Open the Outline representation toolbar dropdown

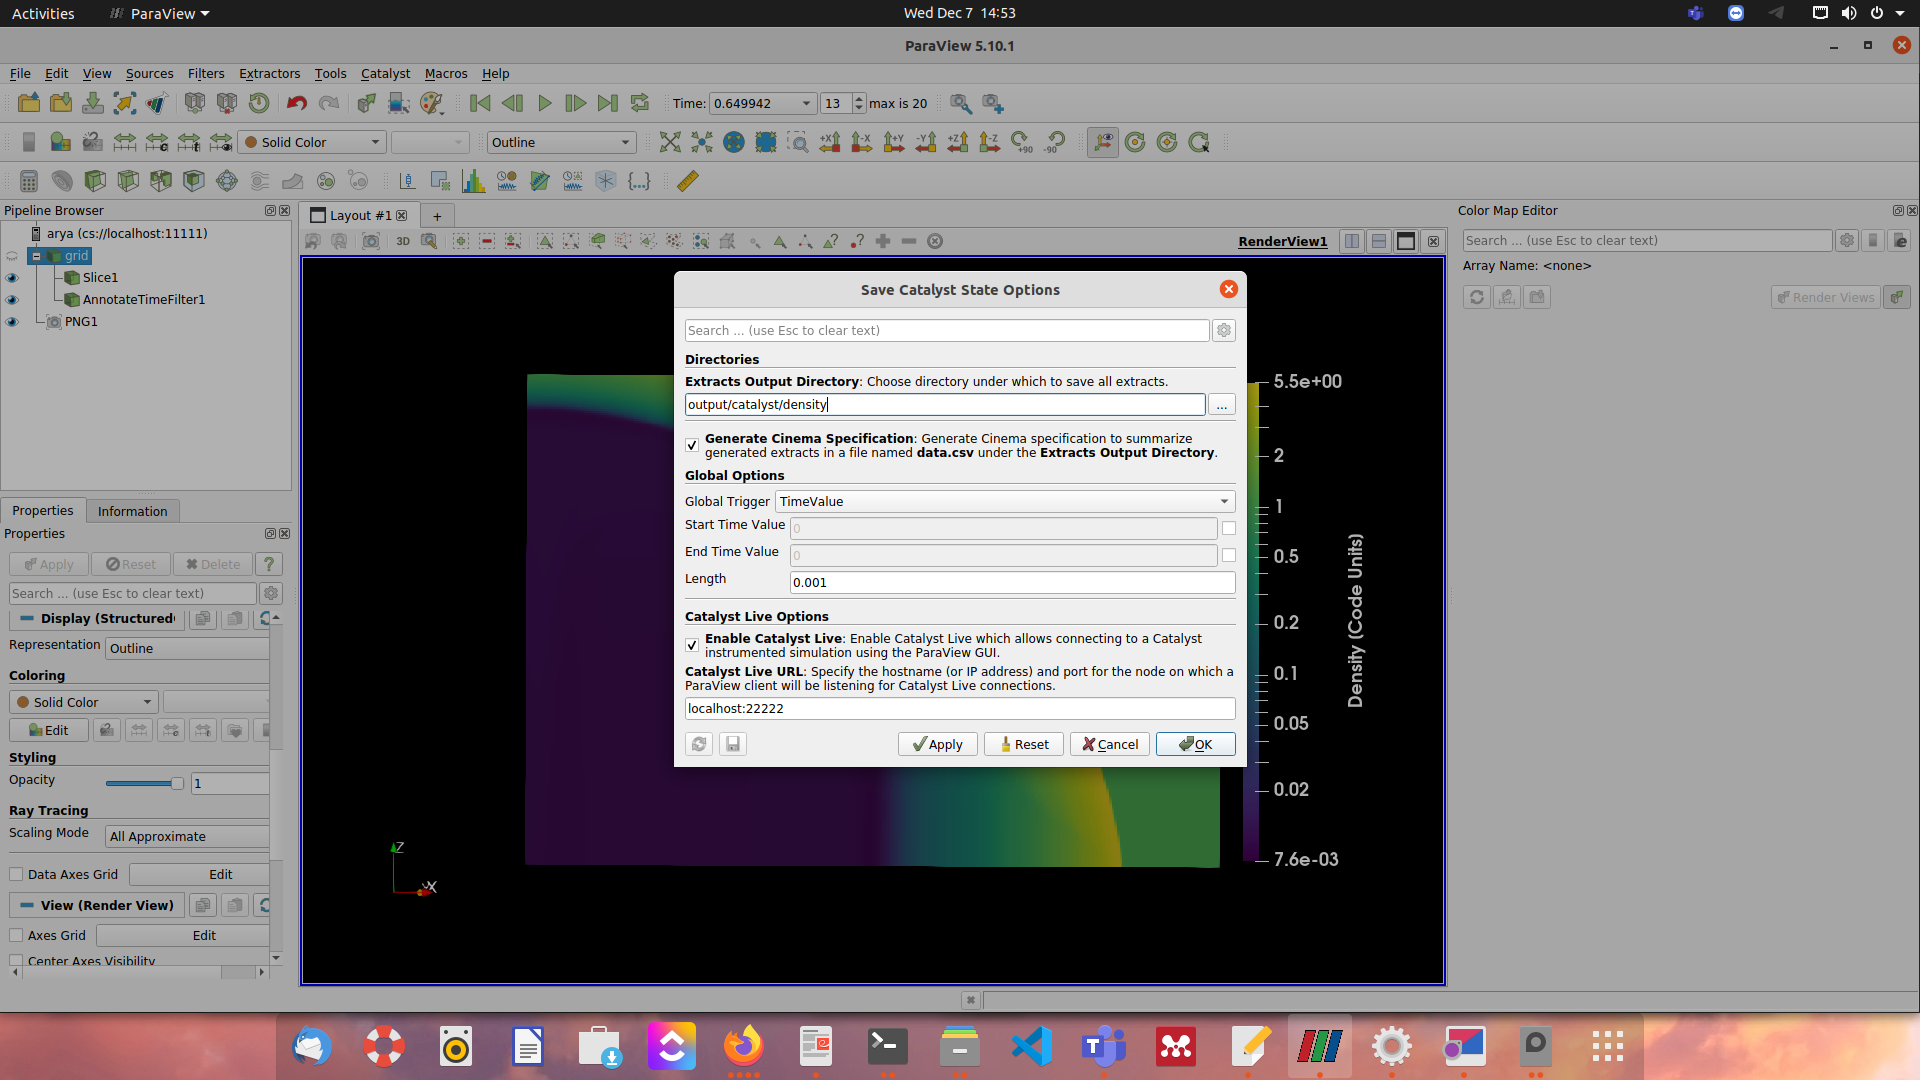[561, 142]
